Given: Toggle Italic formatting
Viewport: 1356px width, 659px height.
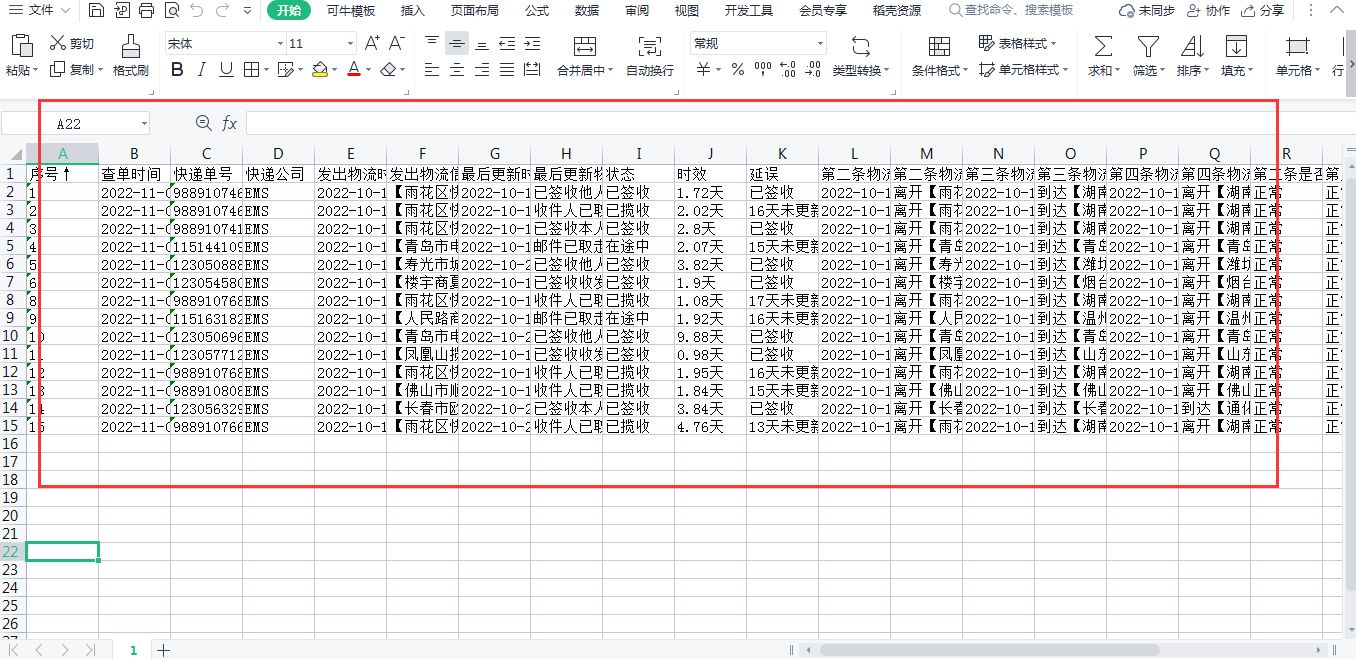Looking at the screenshot, I should 201,70.
